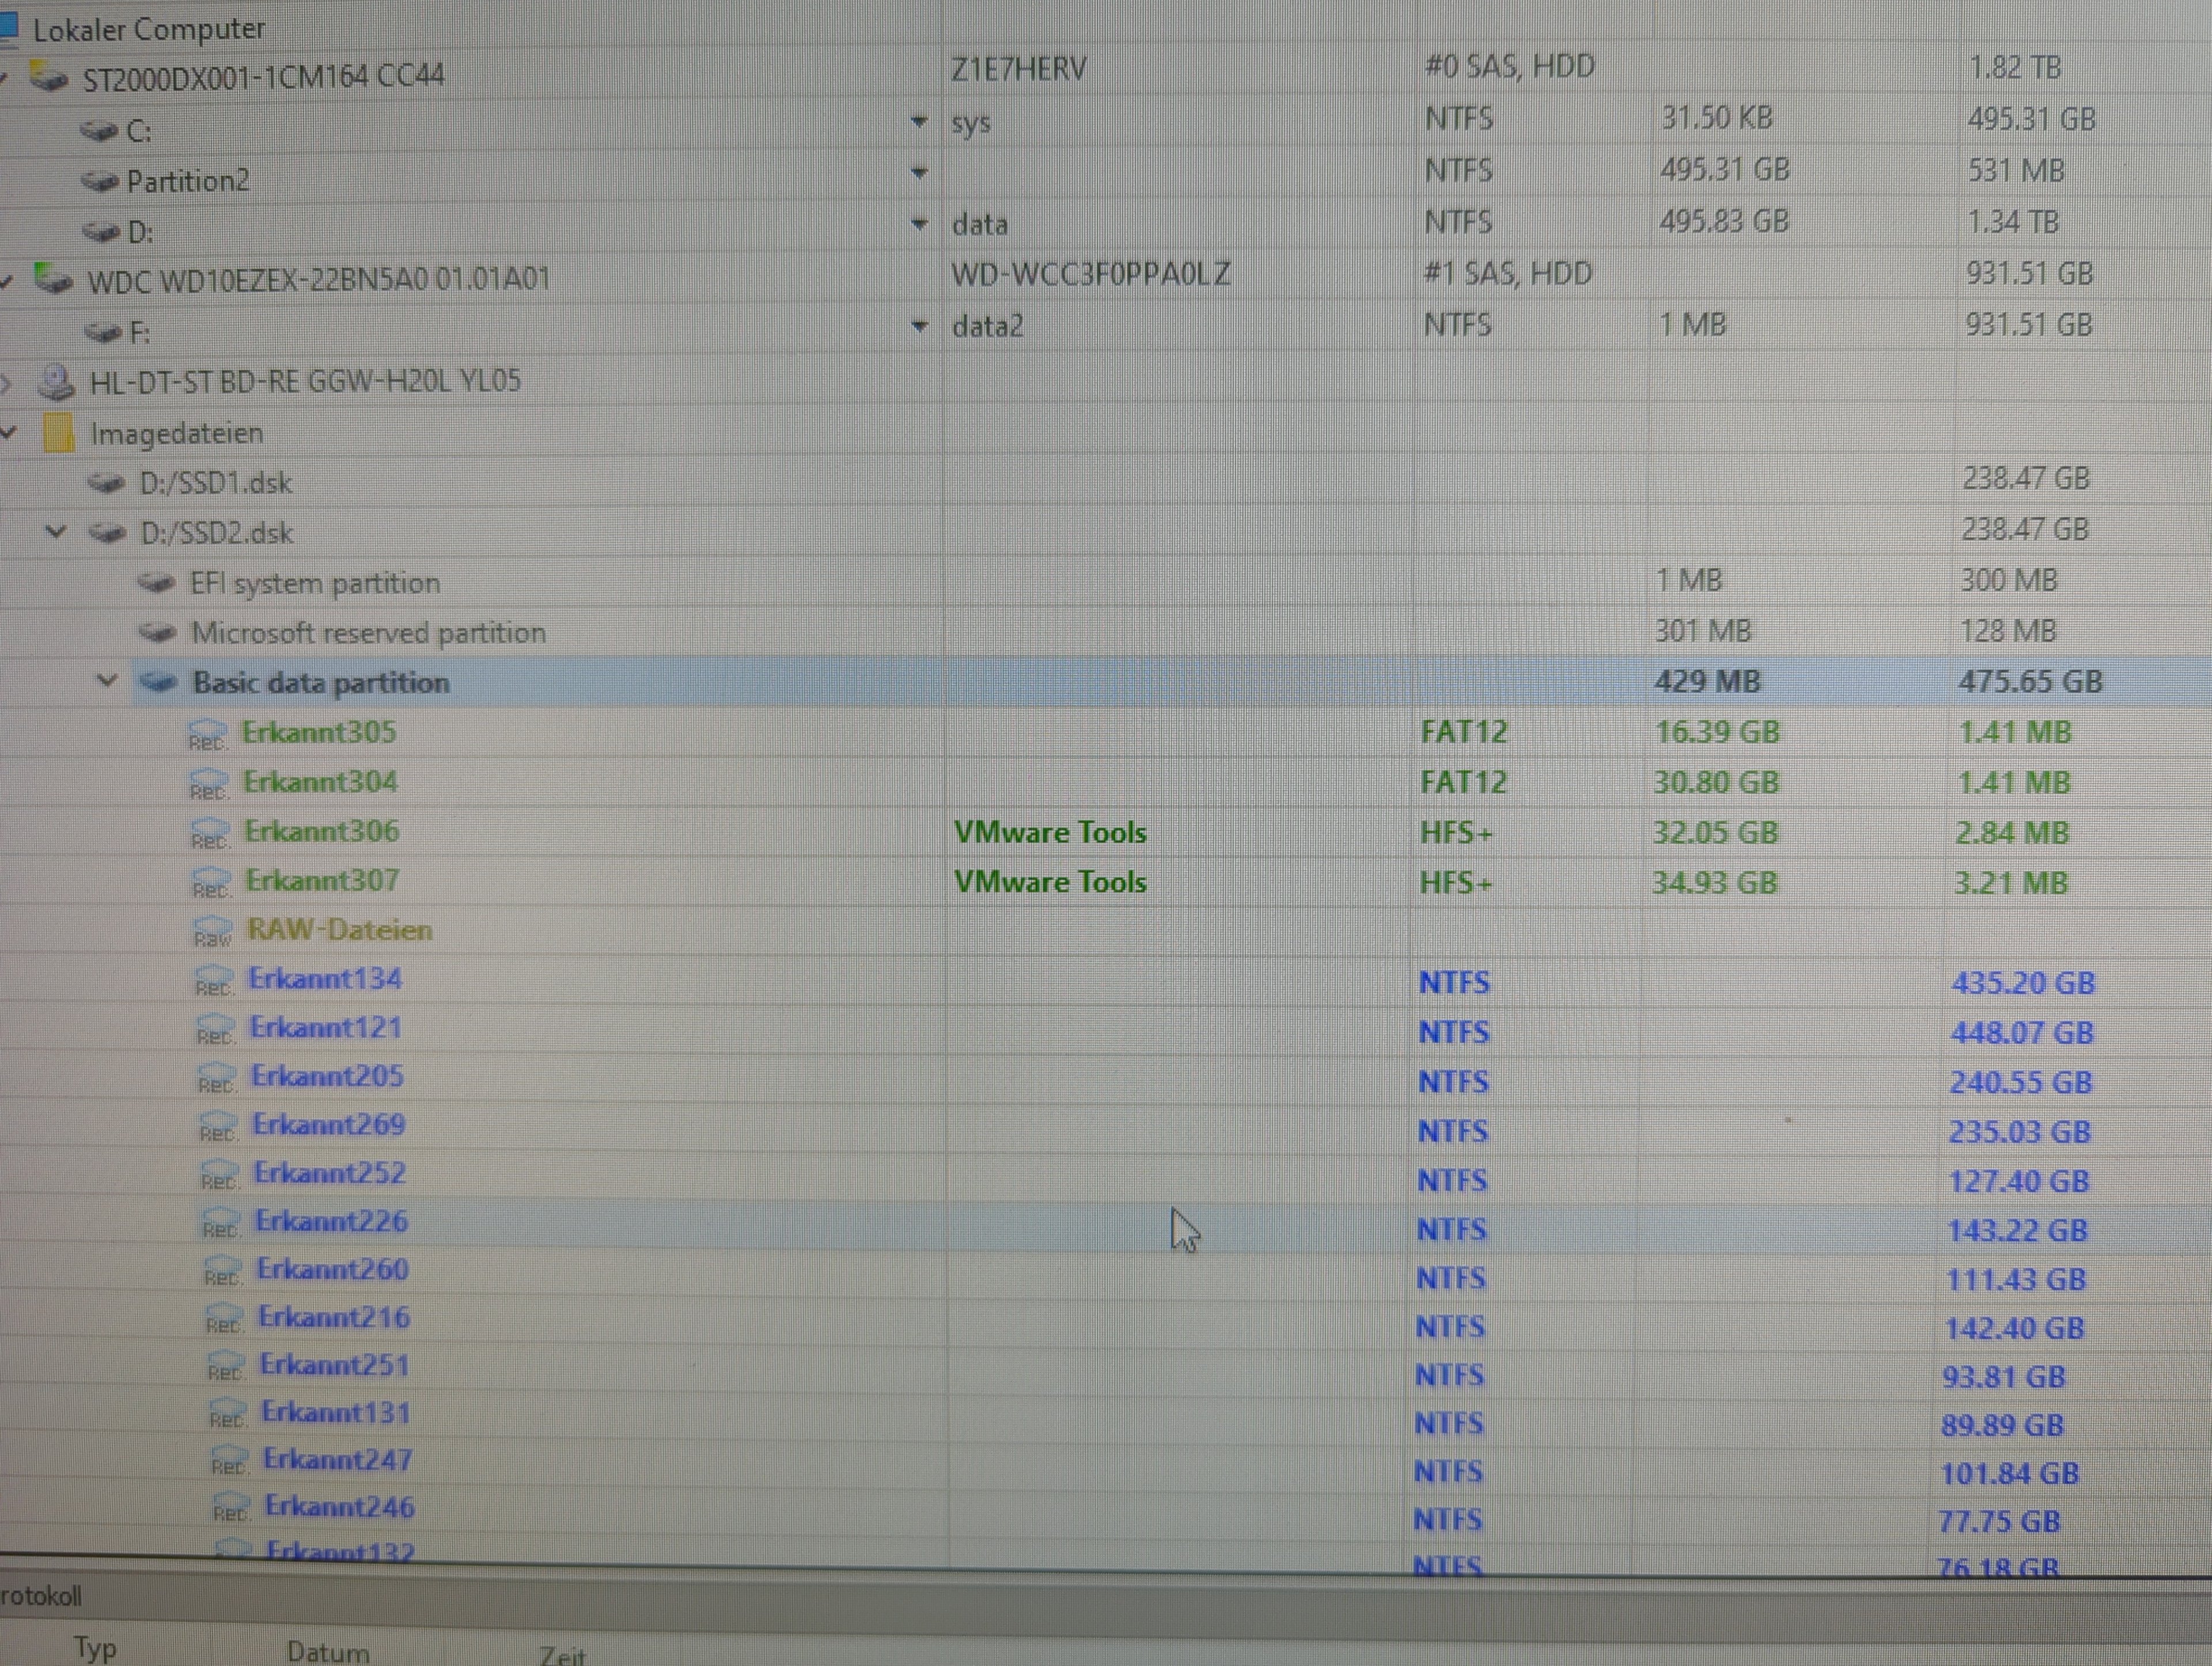Open the dropdown arrow next to C:

919,122
